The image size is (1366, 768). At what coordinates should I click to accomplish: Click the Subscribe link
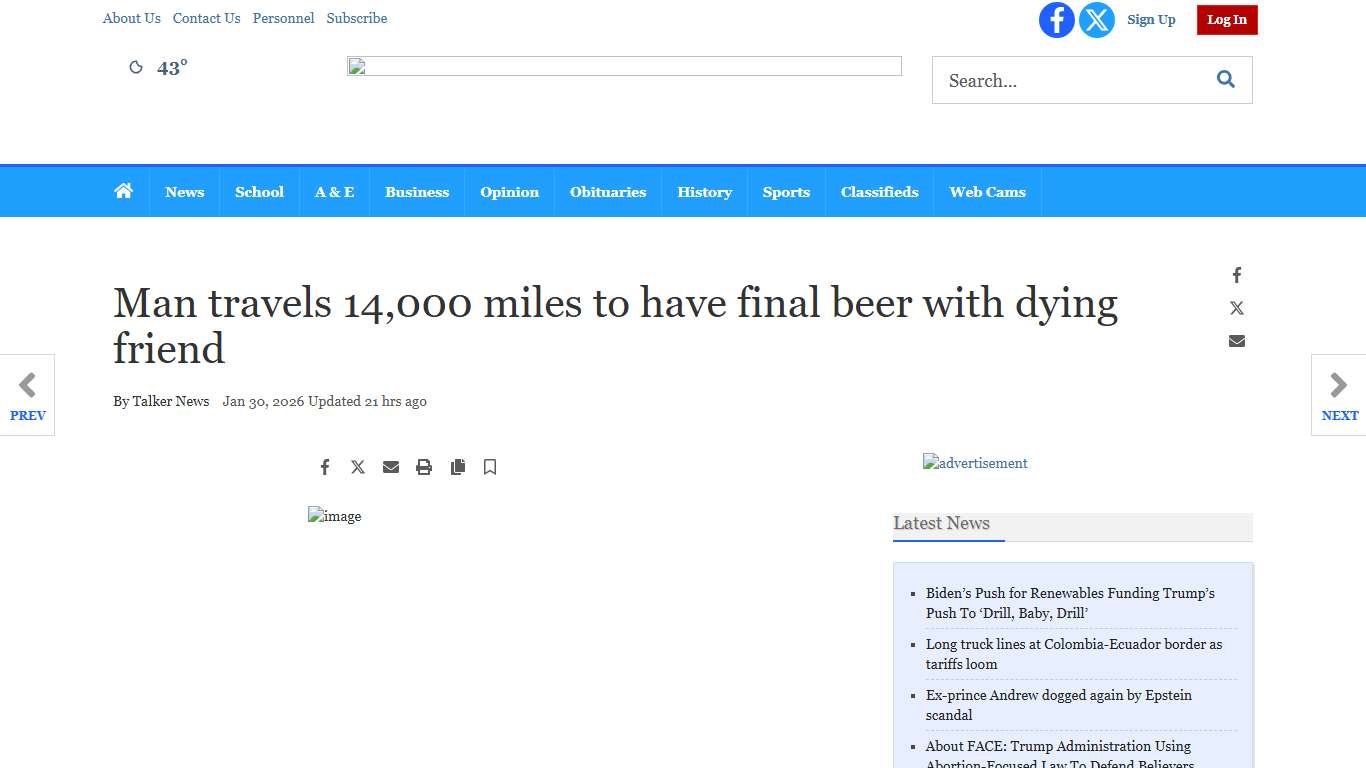tap(357, 18)
